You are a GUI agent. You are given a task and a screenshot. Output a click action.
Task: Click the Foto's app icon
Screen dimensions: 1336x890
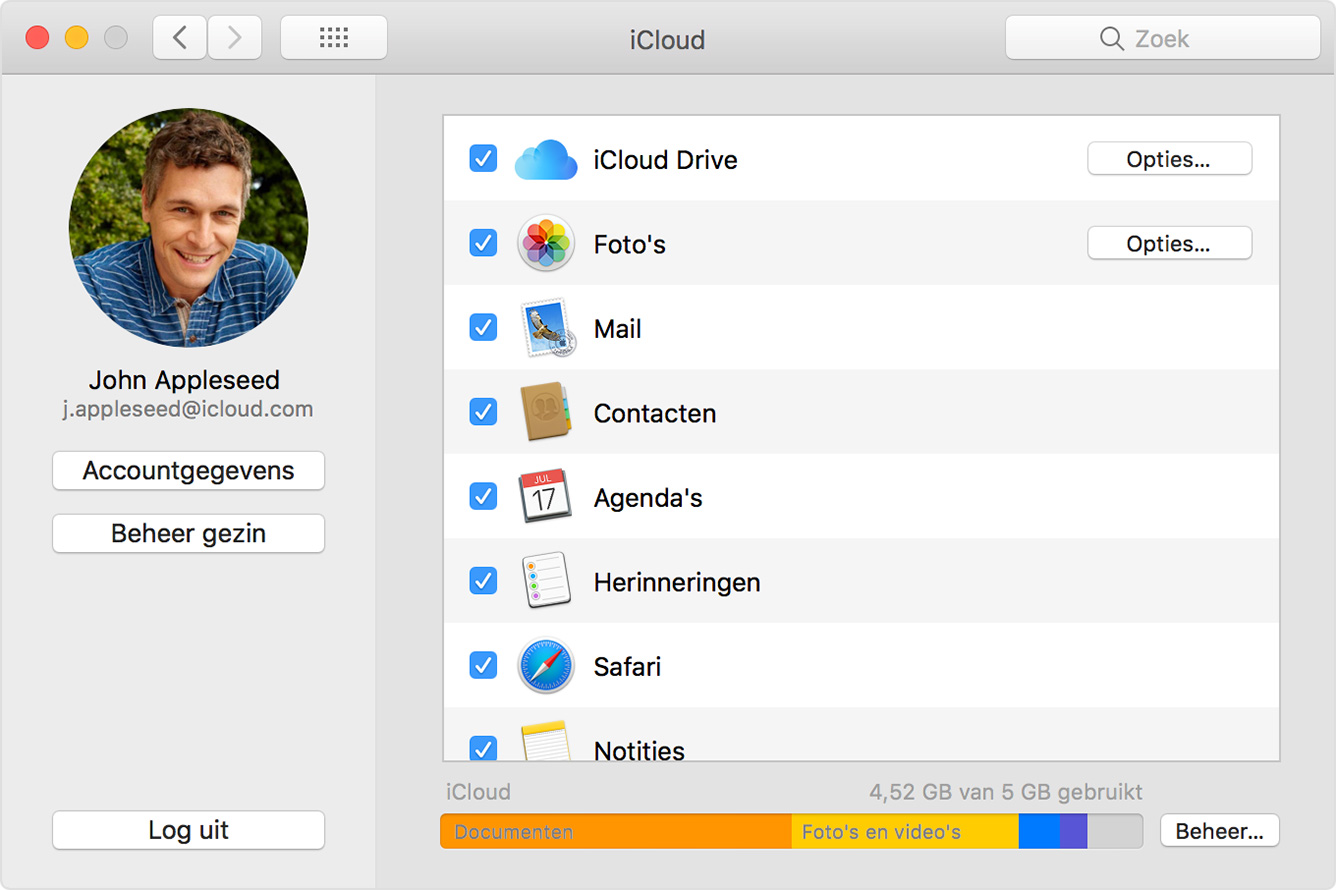click(x=545, y=243)
